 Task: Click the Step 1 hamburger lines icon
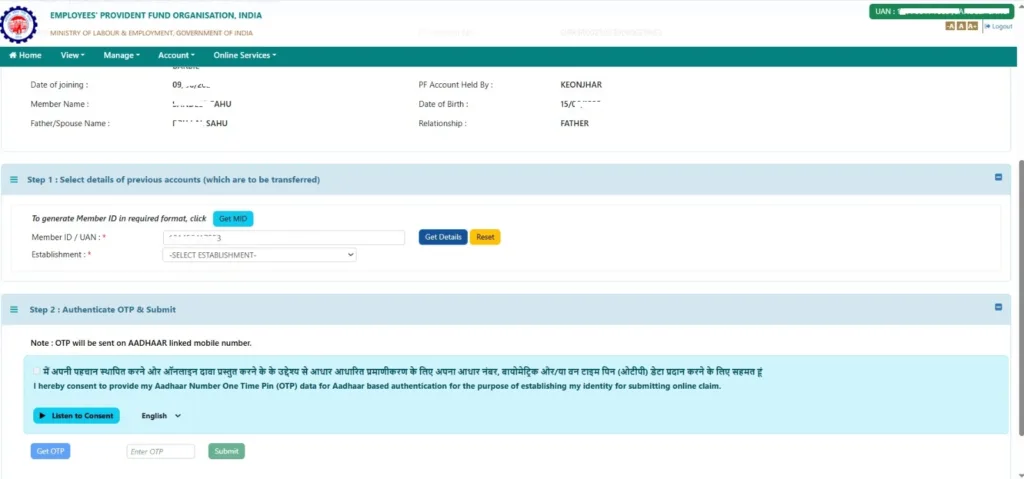14,180
